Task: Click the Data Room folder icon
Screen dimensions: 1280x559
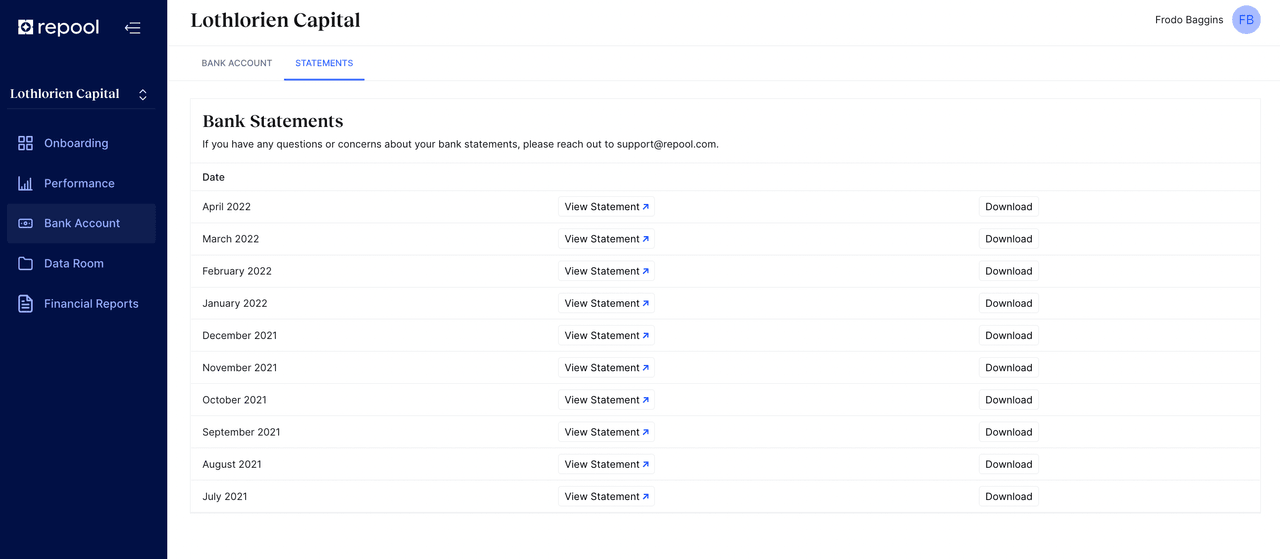Action: click(x=26, y=263)
